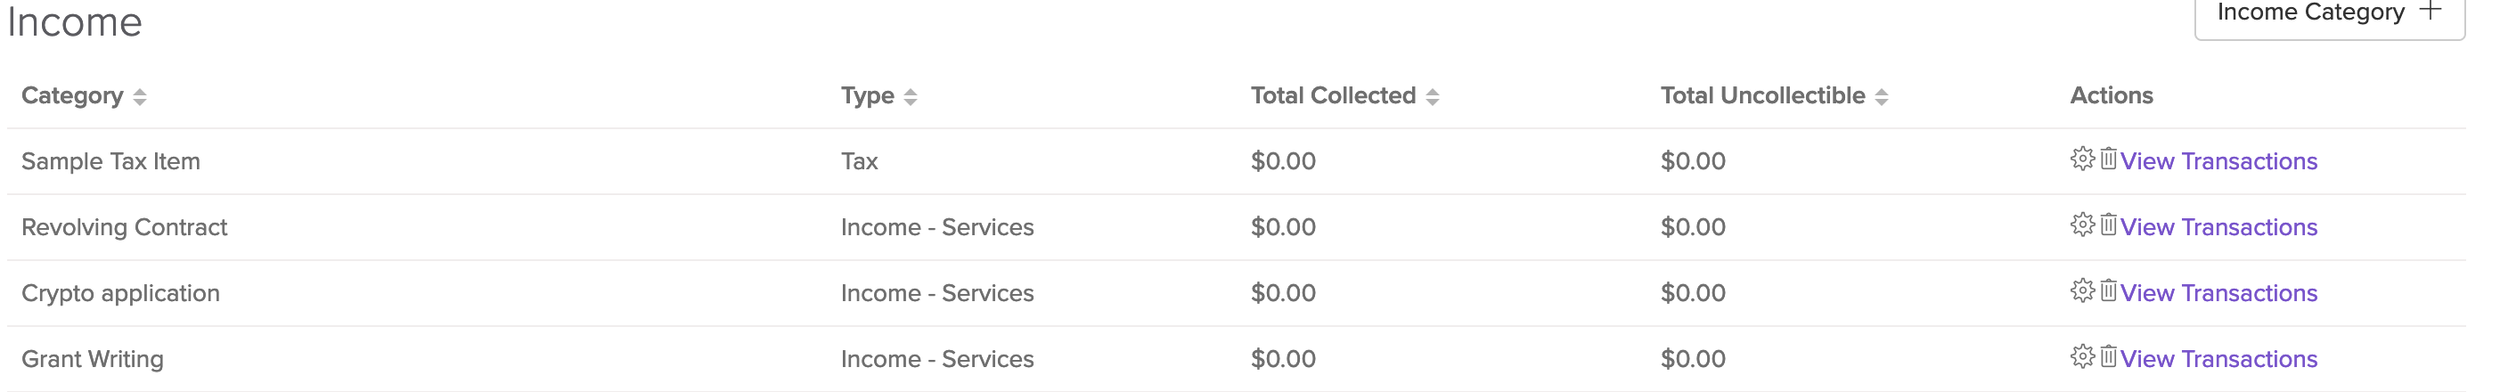View Transactions for Crypto application

(x=2218, y=293)
